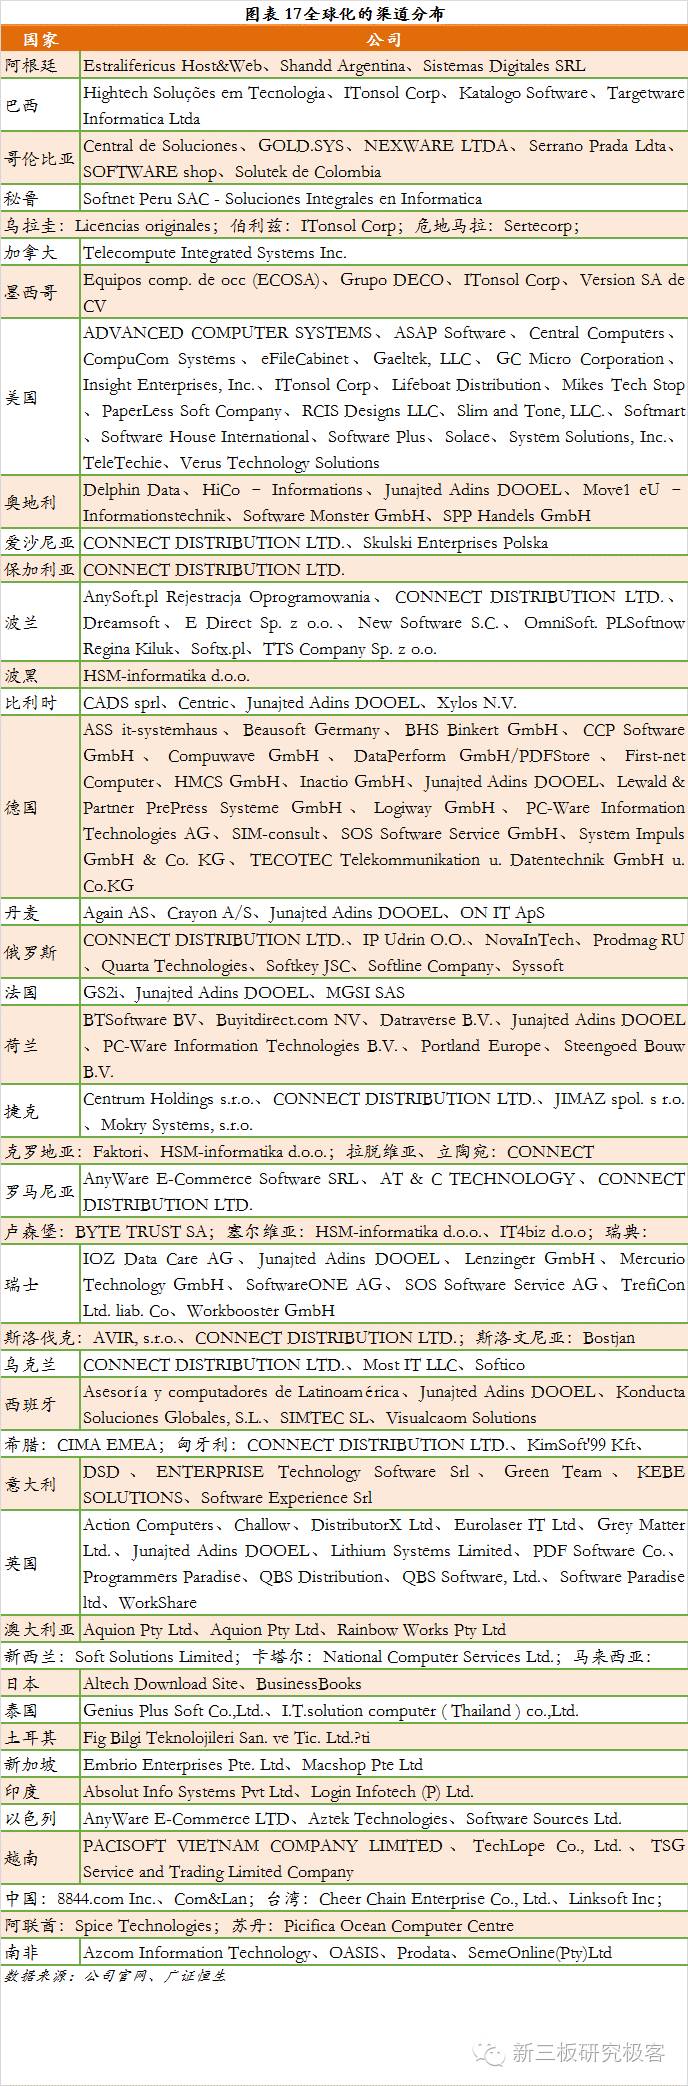Image resolution: width=688 pixels, height=2086 pixels.
Task: Select 'GS2i' in the 法国 row
Action: click(101, 993)
